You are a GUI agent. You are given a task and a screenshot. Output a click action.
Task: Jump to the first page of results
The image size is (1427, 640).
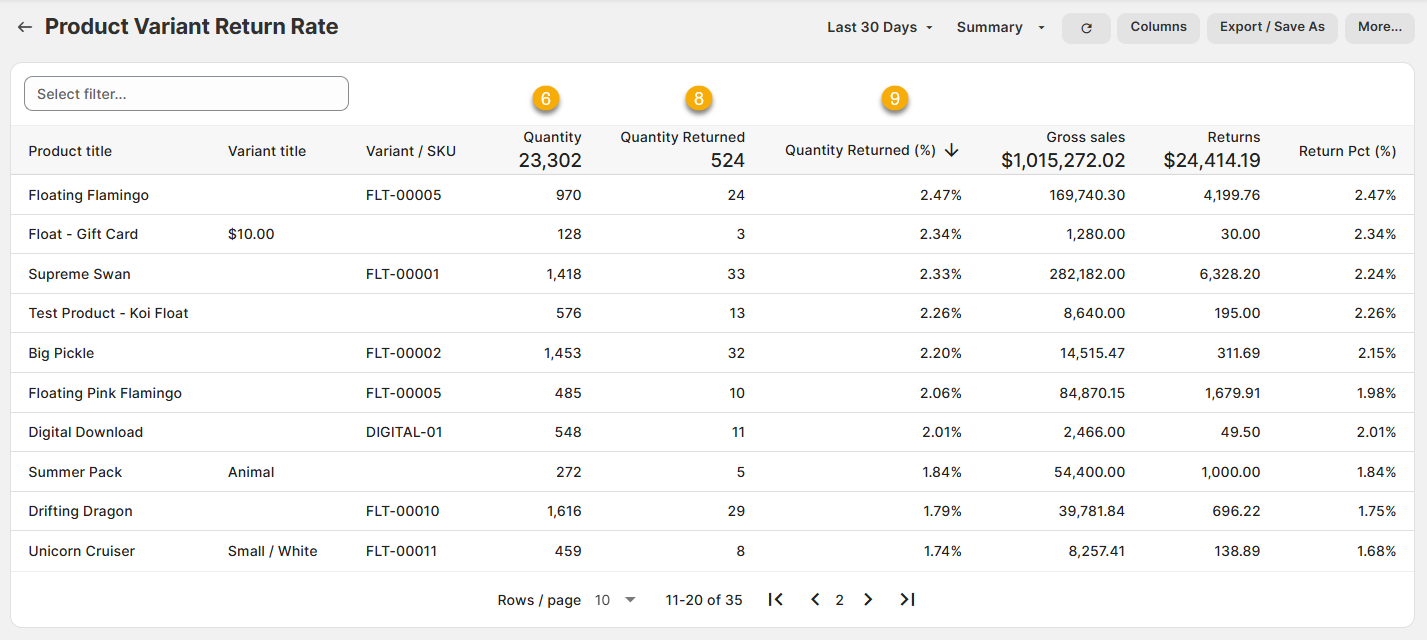(775, 600)
